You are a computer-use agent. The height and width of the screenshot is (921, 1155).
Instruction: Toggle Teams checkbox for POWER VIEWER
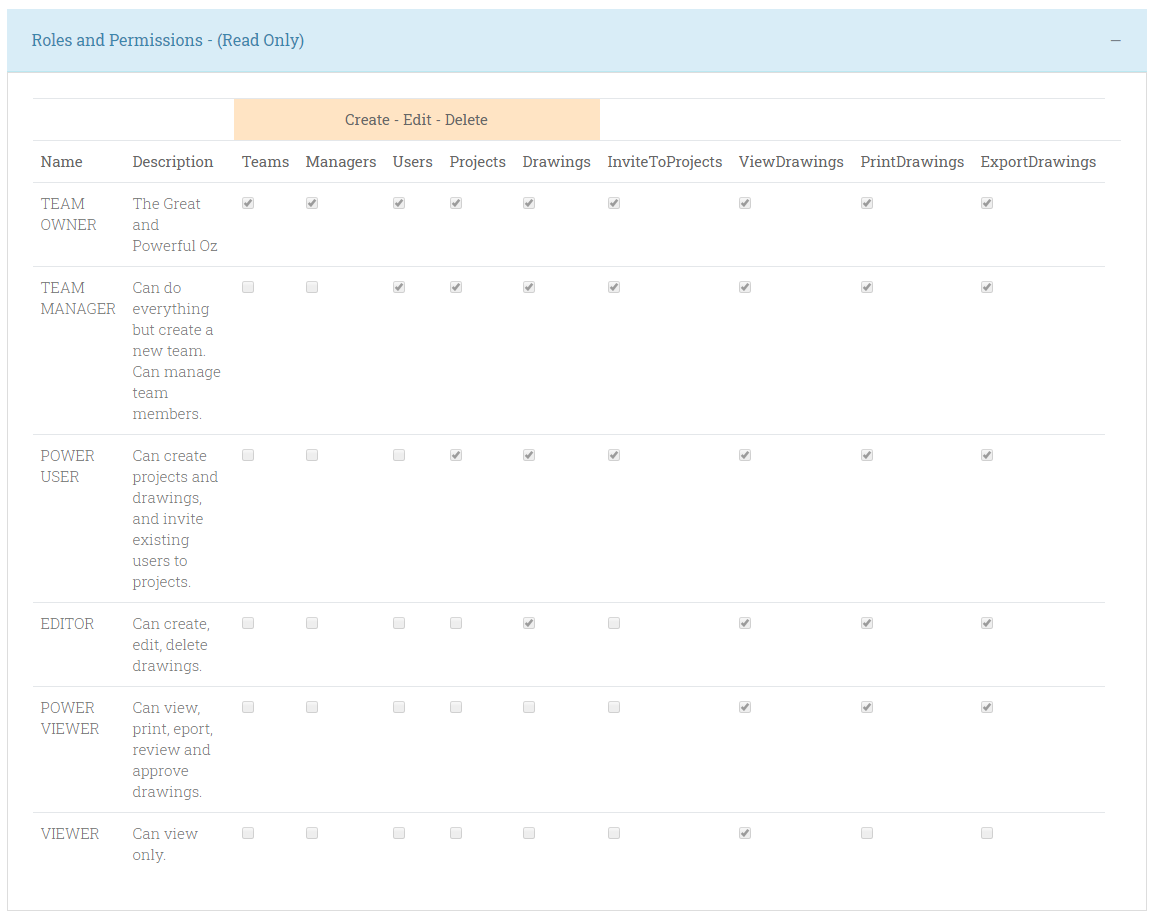coord(248,707)
